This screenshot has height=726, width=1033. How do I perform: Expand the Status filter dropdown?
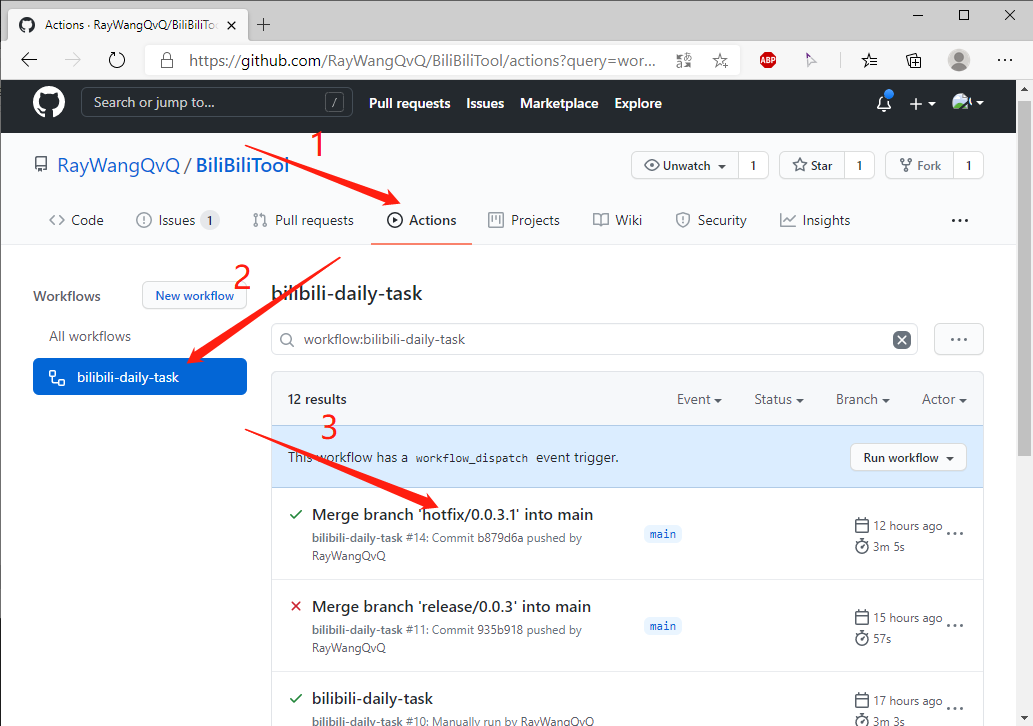tap(779, 399)
